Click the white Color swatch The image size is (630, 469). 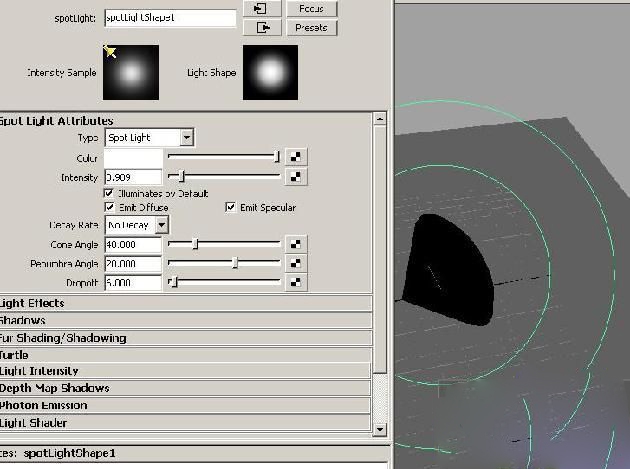click(133, 158)
